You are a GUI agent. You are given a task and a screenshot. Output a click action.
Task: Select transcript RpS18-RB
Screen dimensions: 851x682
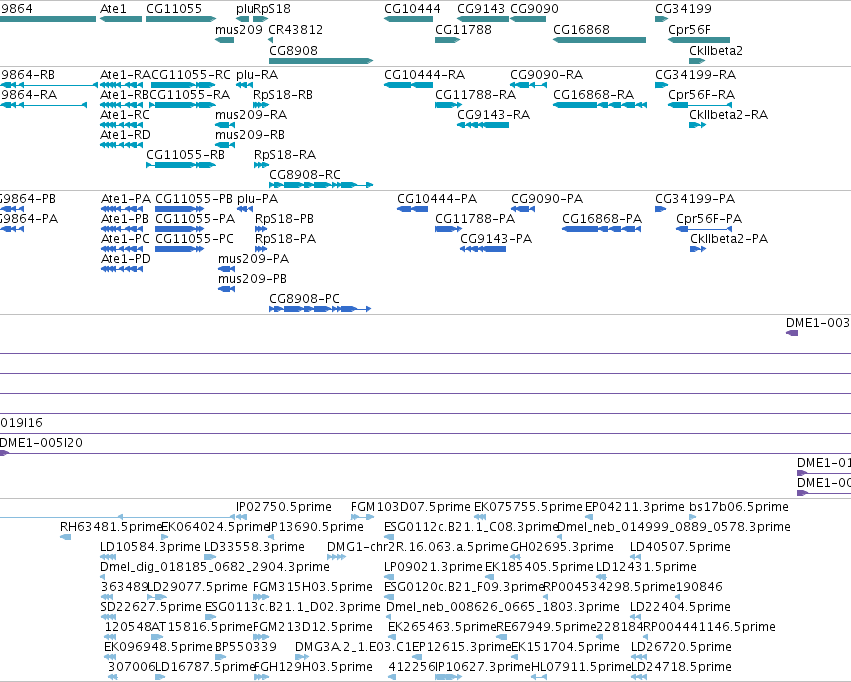[283, 94]
